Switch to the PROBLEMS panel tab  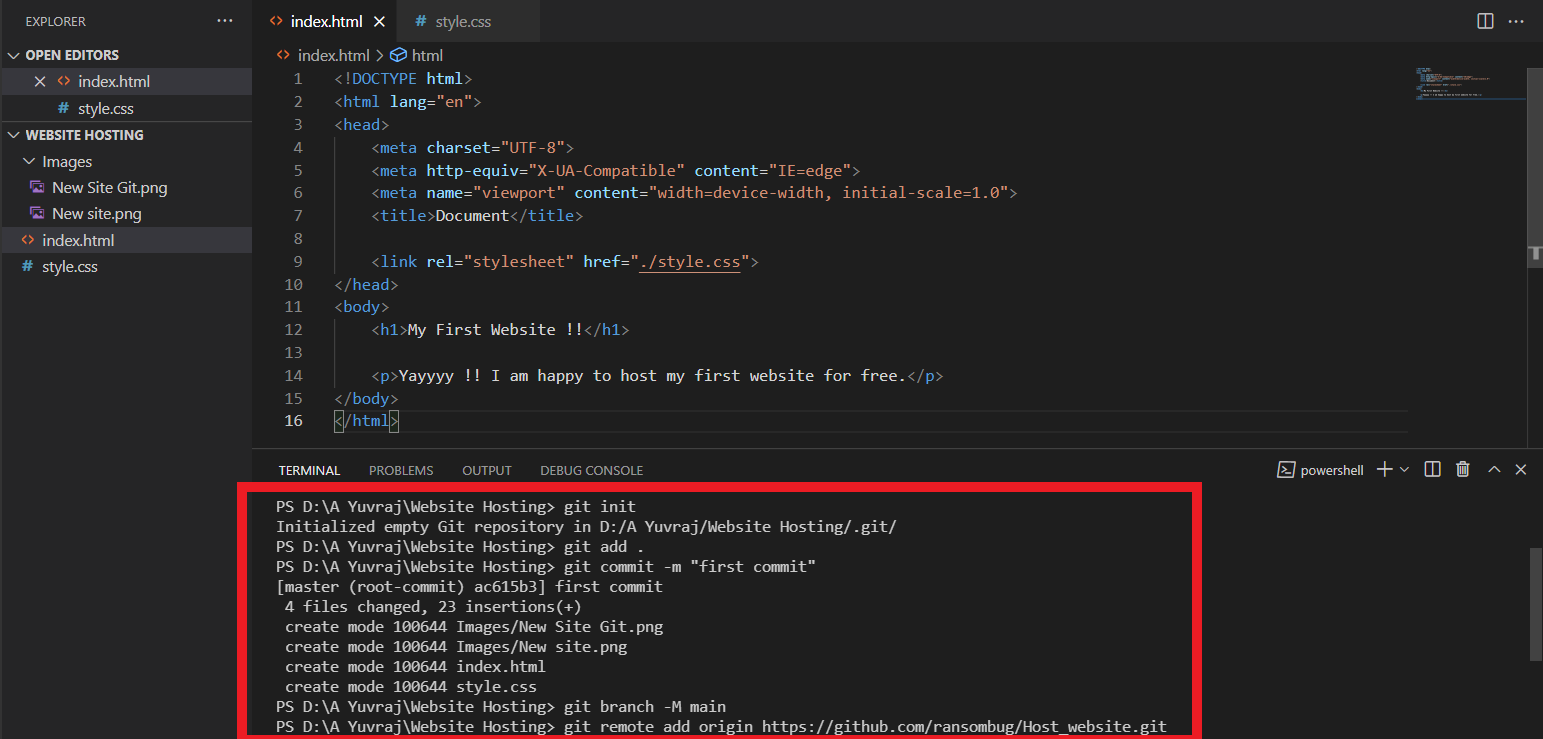tap(400, 470)
